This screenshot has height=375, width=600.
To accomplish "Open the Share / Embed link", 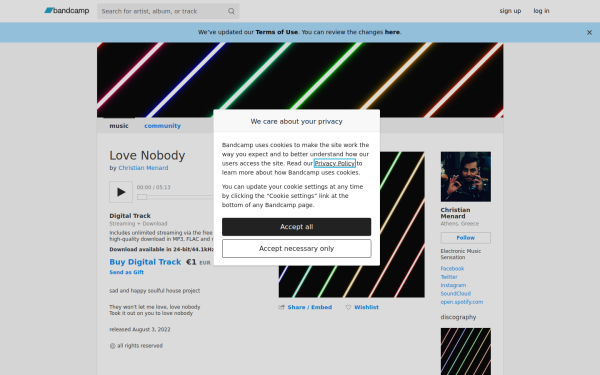I will tap(310, 307).
